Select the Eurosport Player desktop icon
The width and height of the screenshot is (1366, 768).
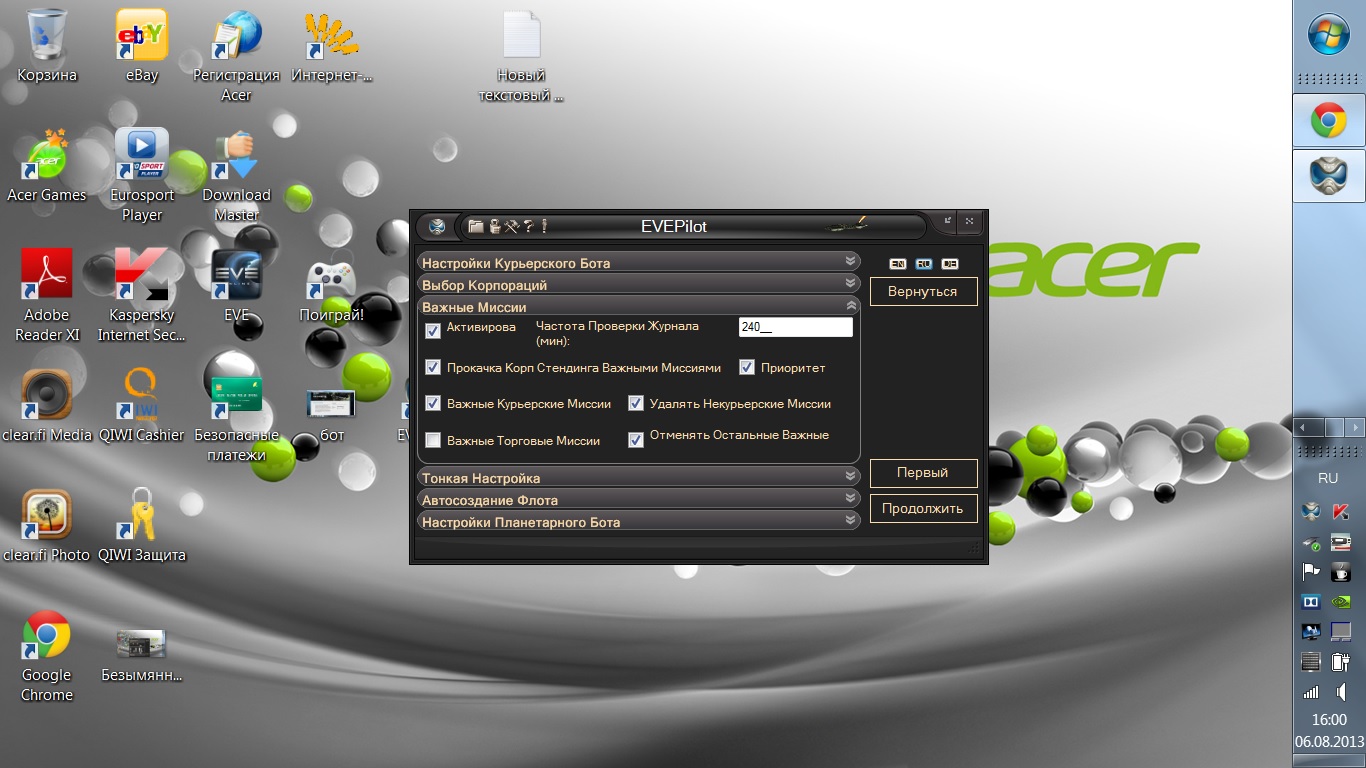point(141,175)
